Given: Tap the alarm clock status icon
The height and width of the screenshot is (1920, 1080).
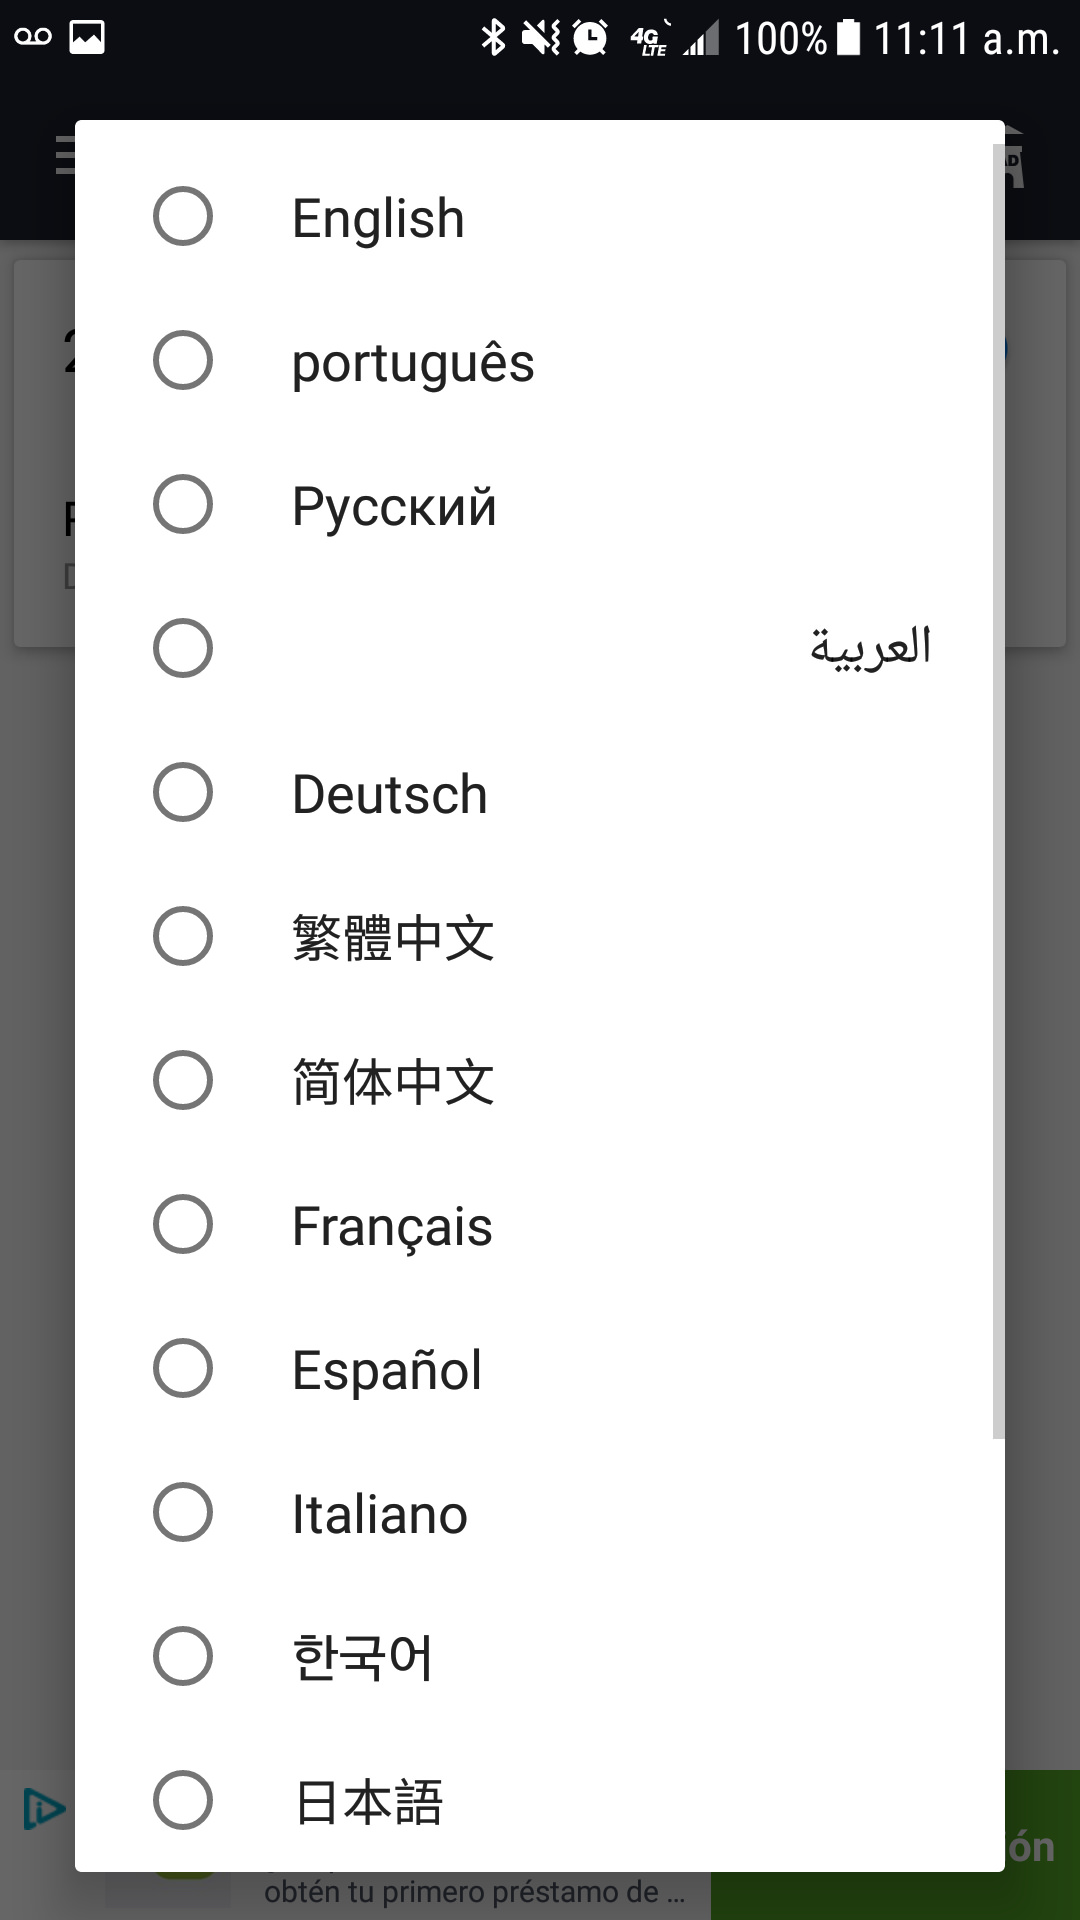Looking at the screenshot, I should pos(590,38).
